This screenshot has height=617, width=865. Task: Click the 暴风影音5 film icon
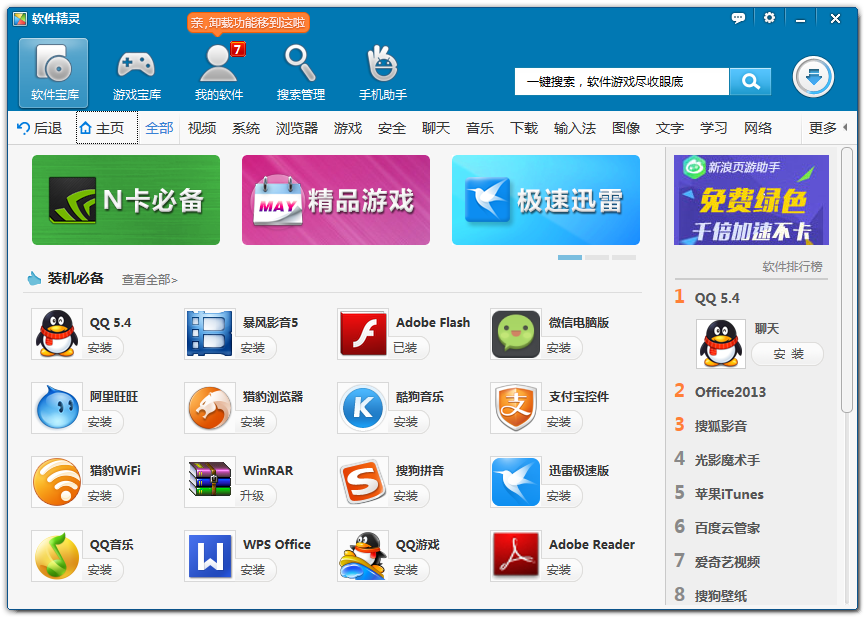tap(210, 334)
